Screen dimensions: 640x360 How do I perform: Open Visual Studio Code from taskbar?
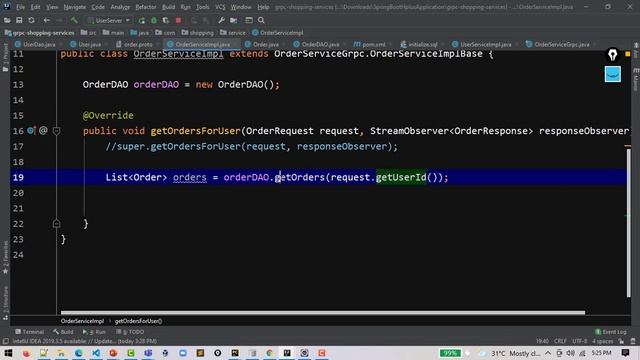[x=96, y=353]
